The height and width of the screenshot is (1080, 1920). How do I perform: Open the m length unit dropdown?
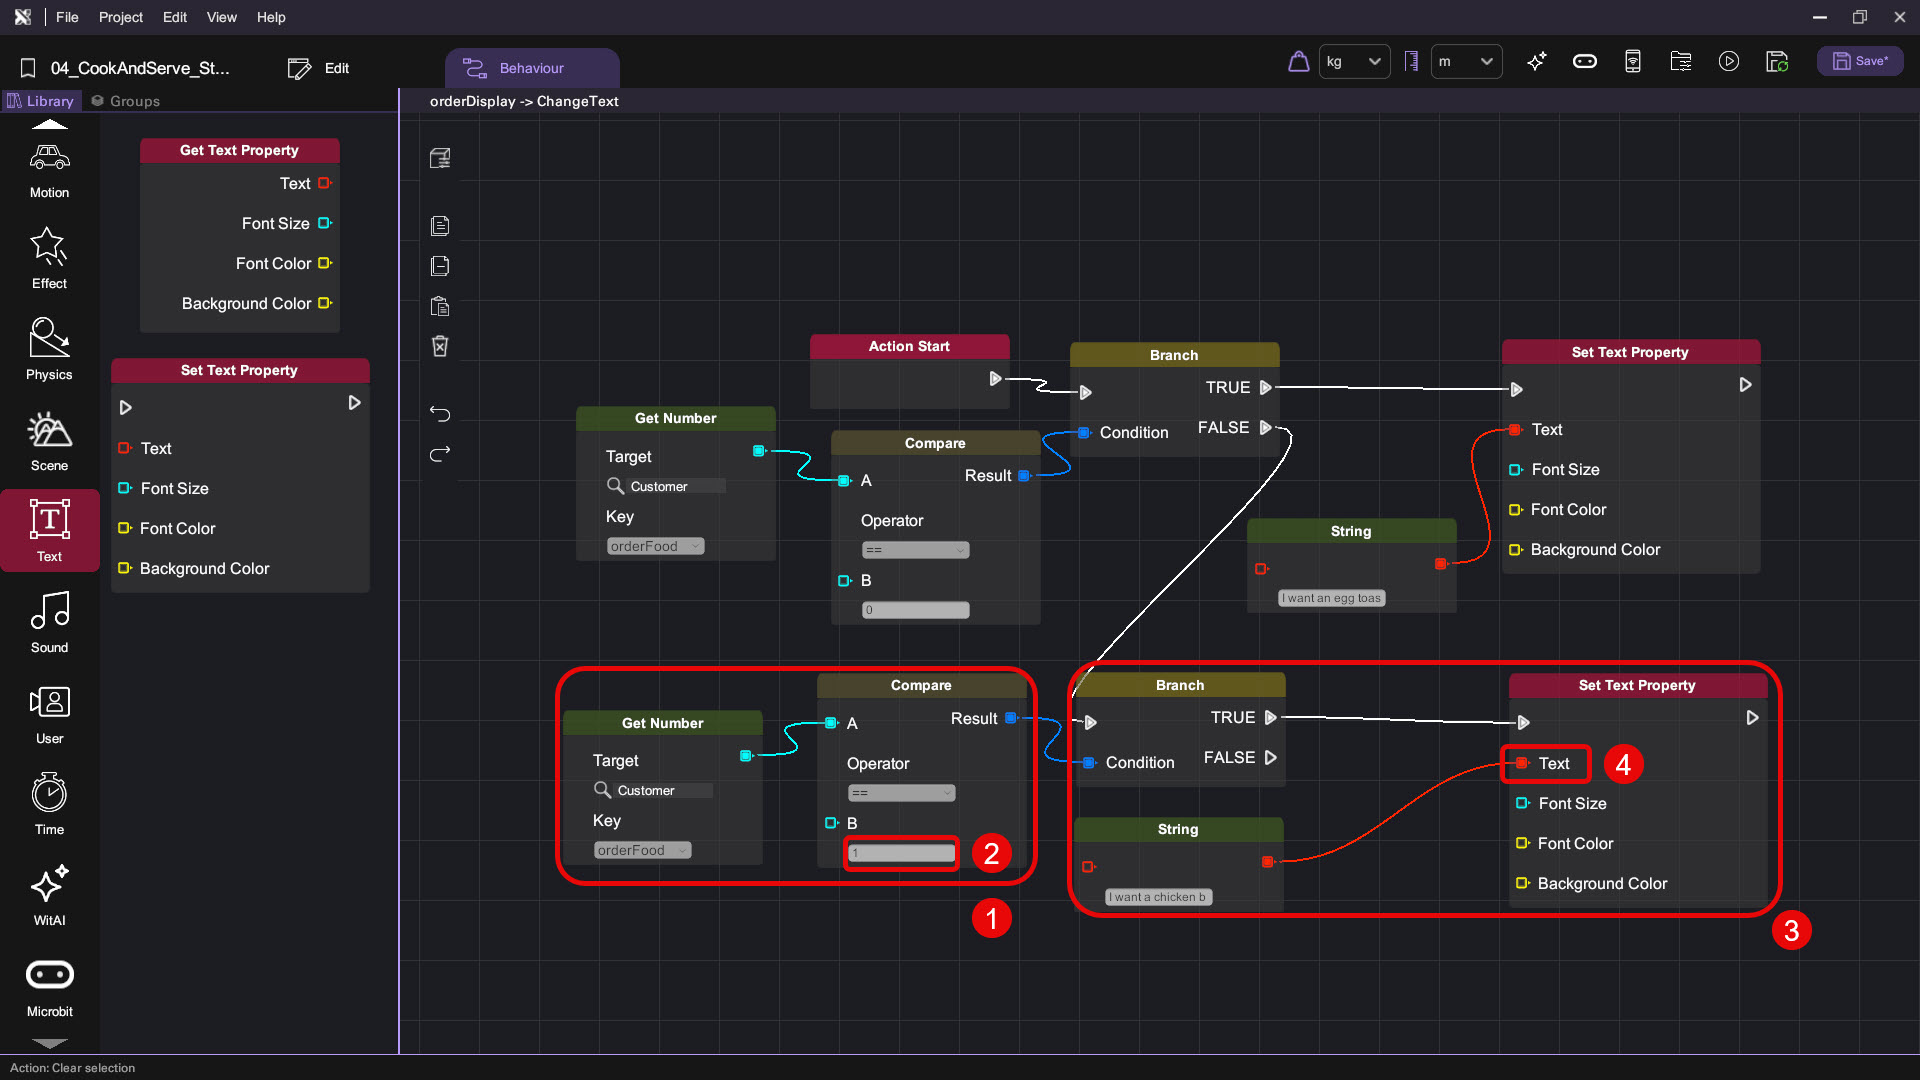[x=1465, y=62]
